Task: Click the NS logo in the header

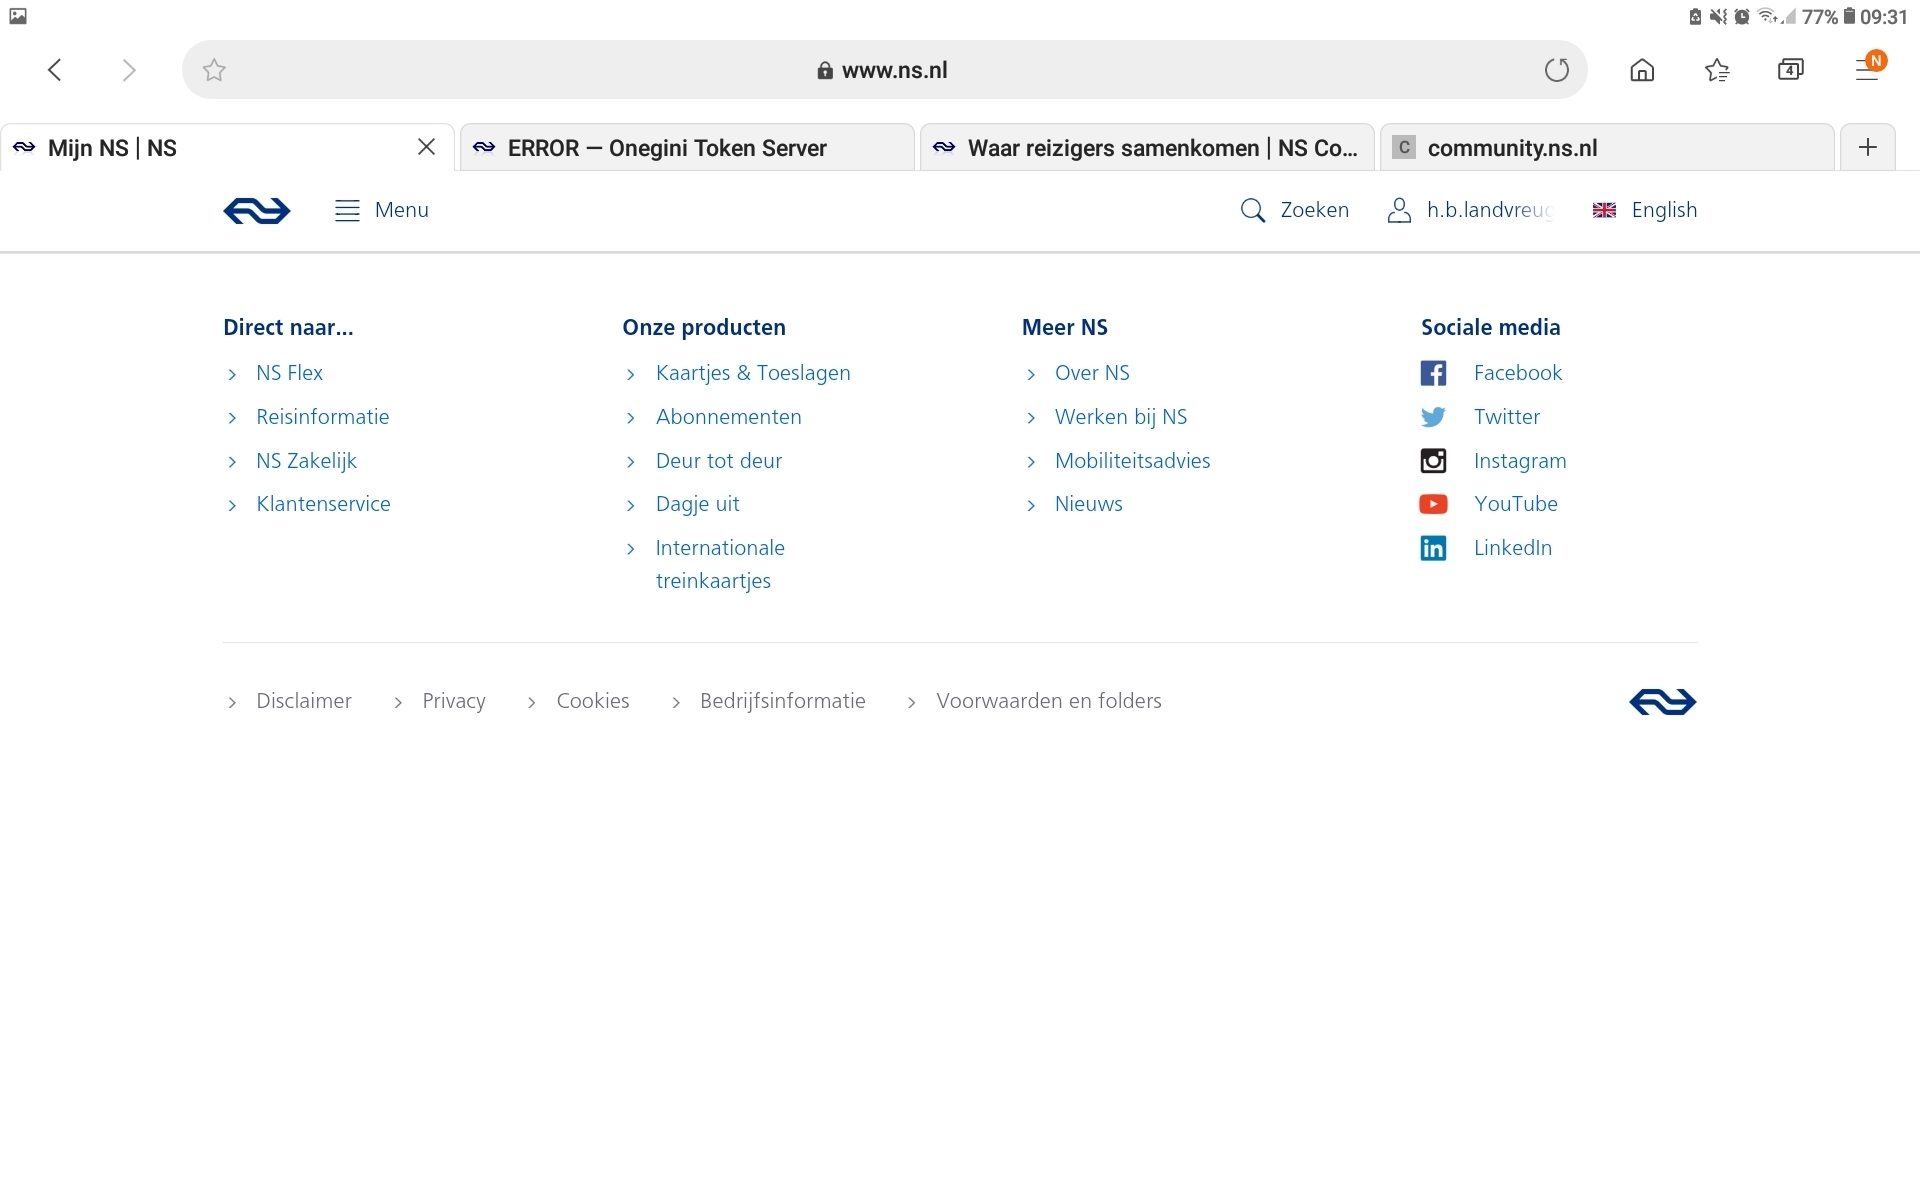Action: point(257,211)
